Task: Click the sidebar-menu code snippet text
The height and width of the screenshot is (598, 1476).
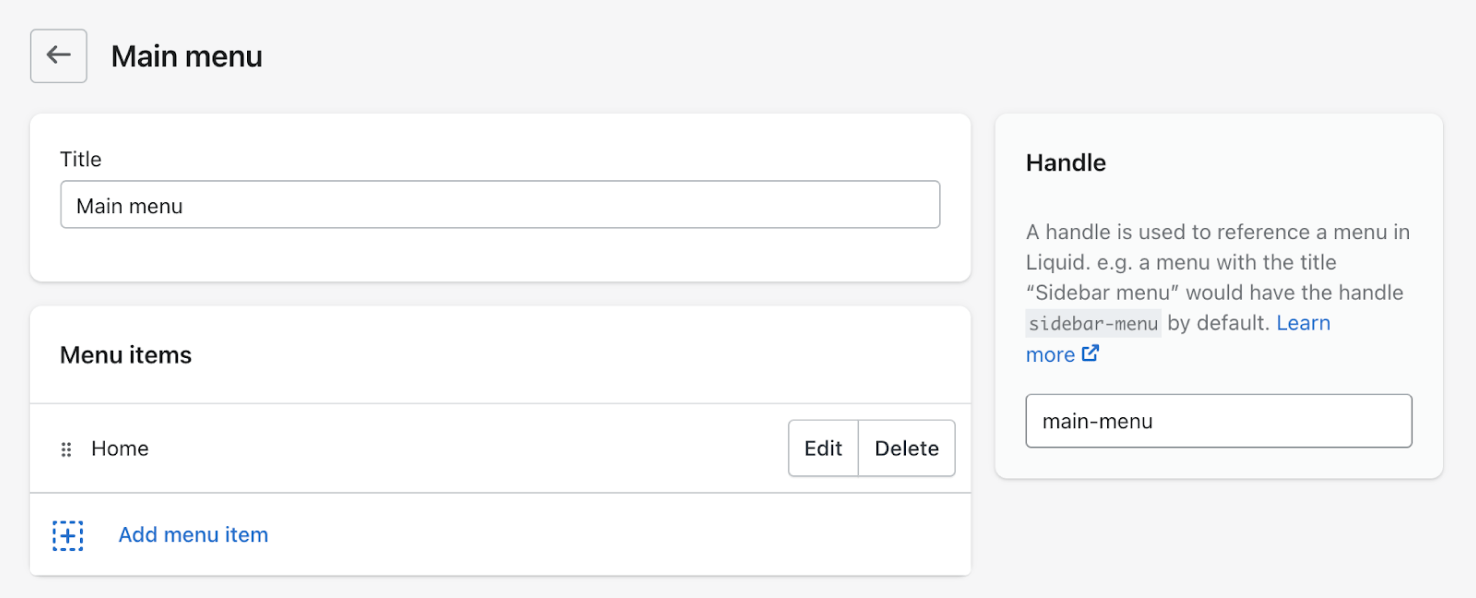Action: pos(1091,323)
